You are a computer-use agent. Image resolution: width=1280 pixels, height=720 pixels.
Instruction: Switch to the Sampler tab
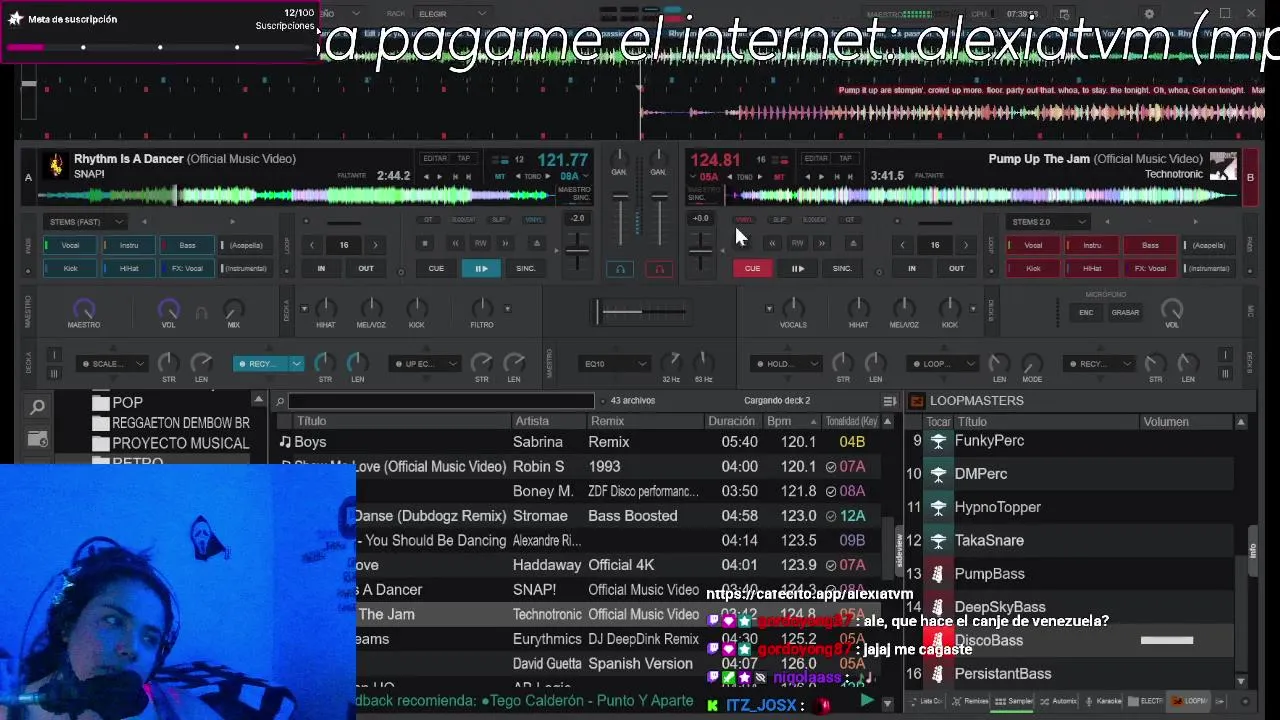(1016, 702)
